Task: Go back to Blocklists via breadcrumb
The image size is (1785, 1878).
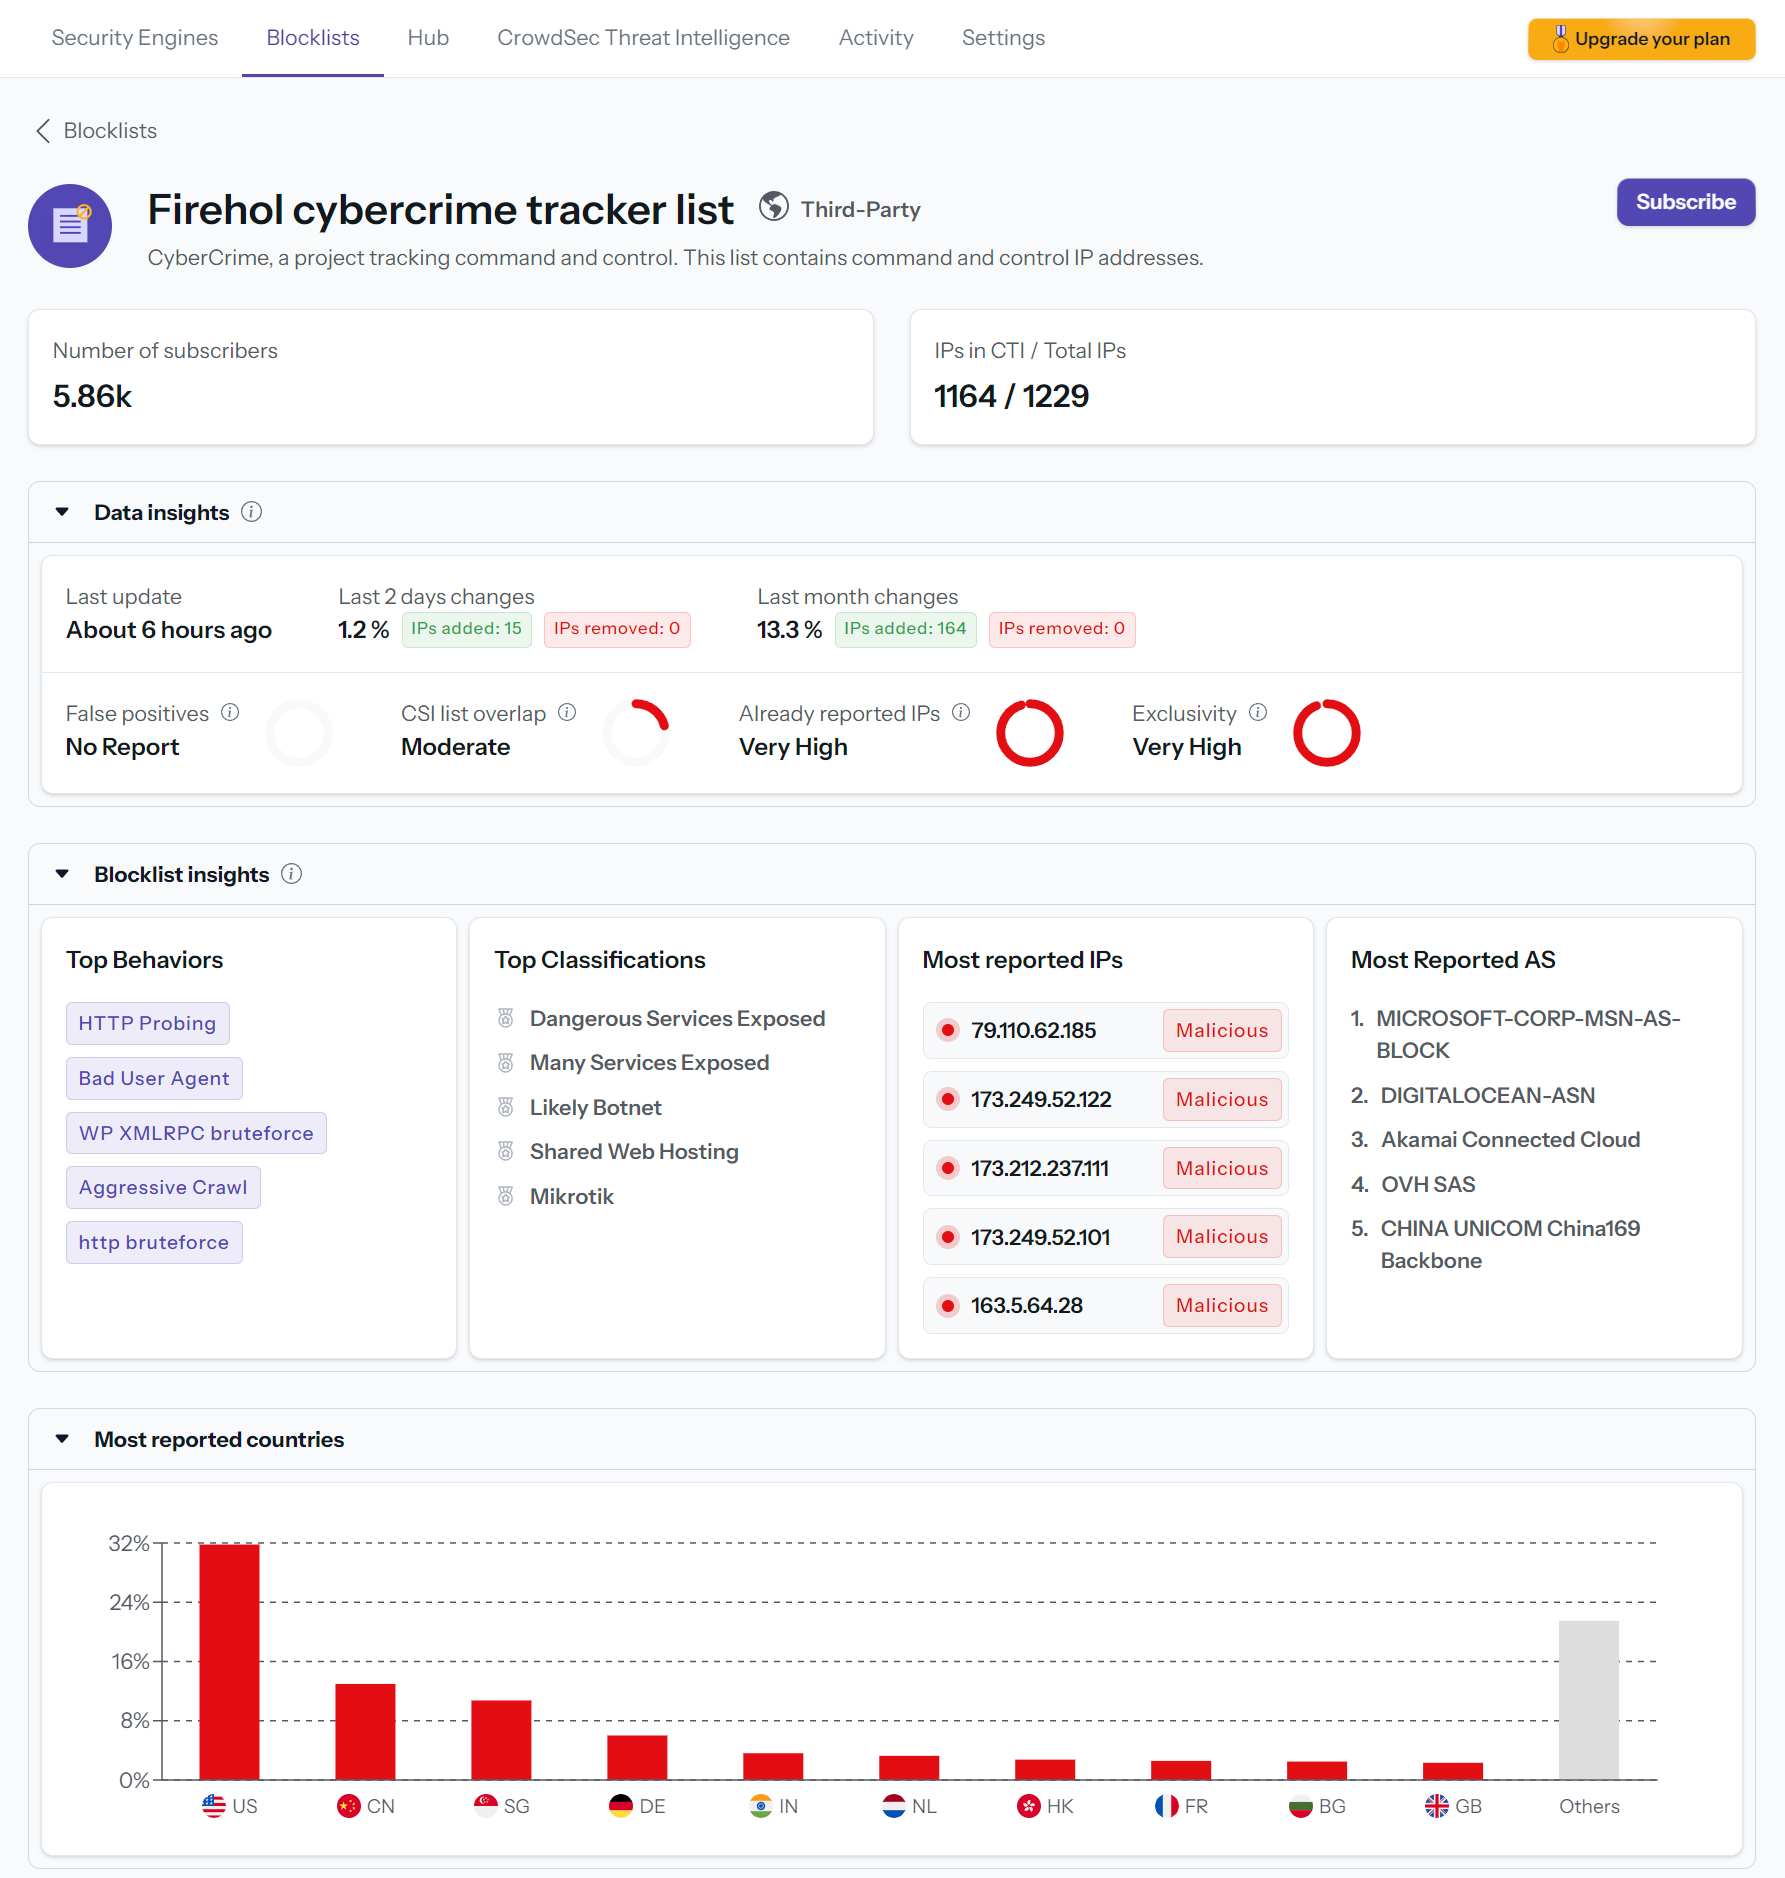Action: pyautogui.click(x=110, y=131)
